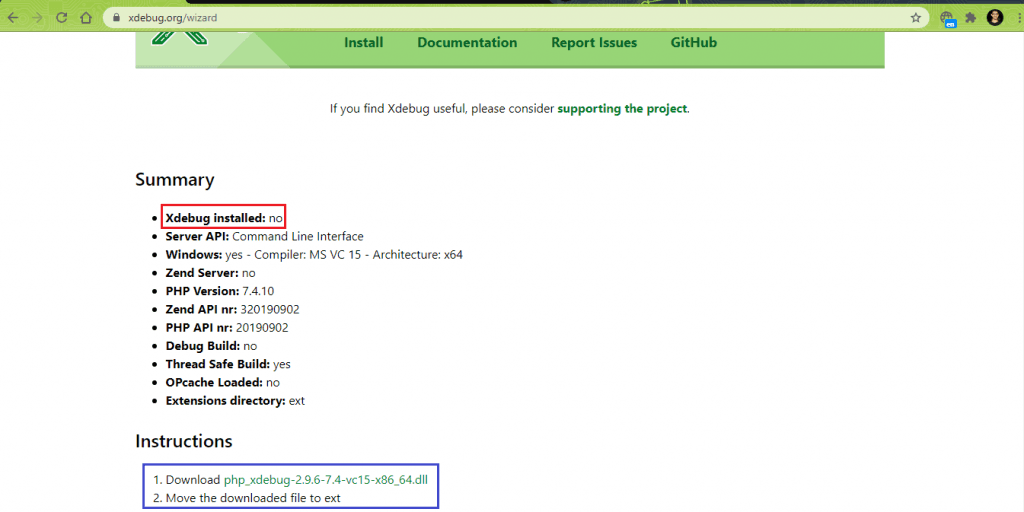
Task: Follow the 'supporting the project' link
Action: click(x=622, y=109)
